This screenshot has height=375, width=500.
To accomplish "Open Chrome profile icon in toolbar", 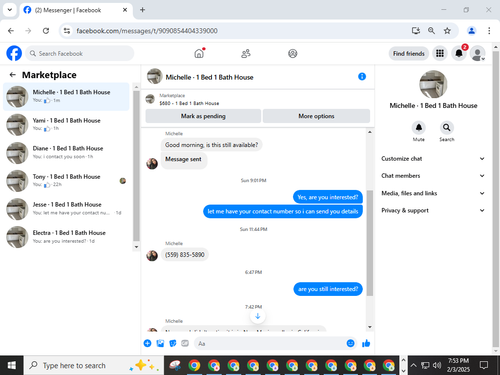I will [471, 31].
